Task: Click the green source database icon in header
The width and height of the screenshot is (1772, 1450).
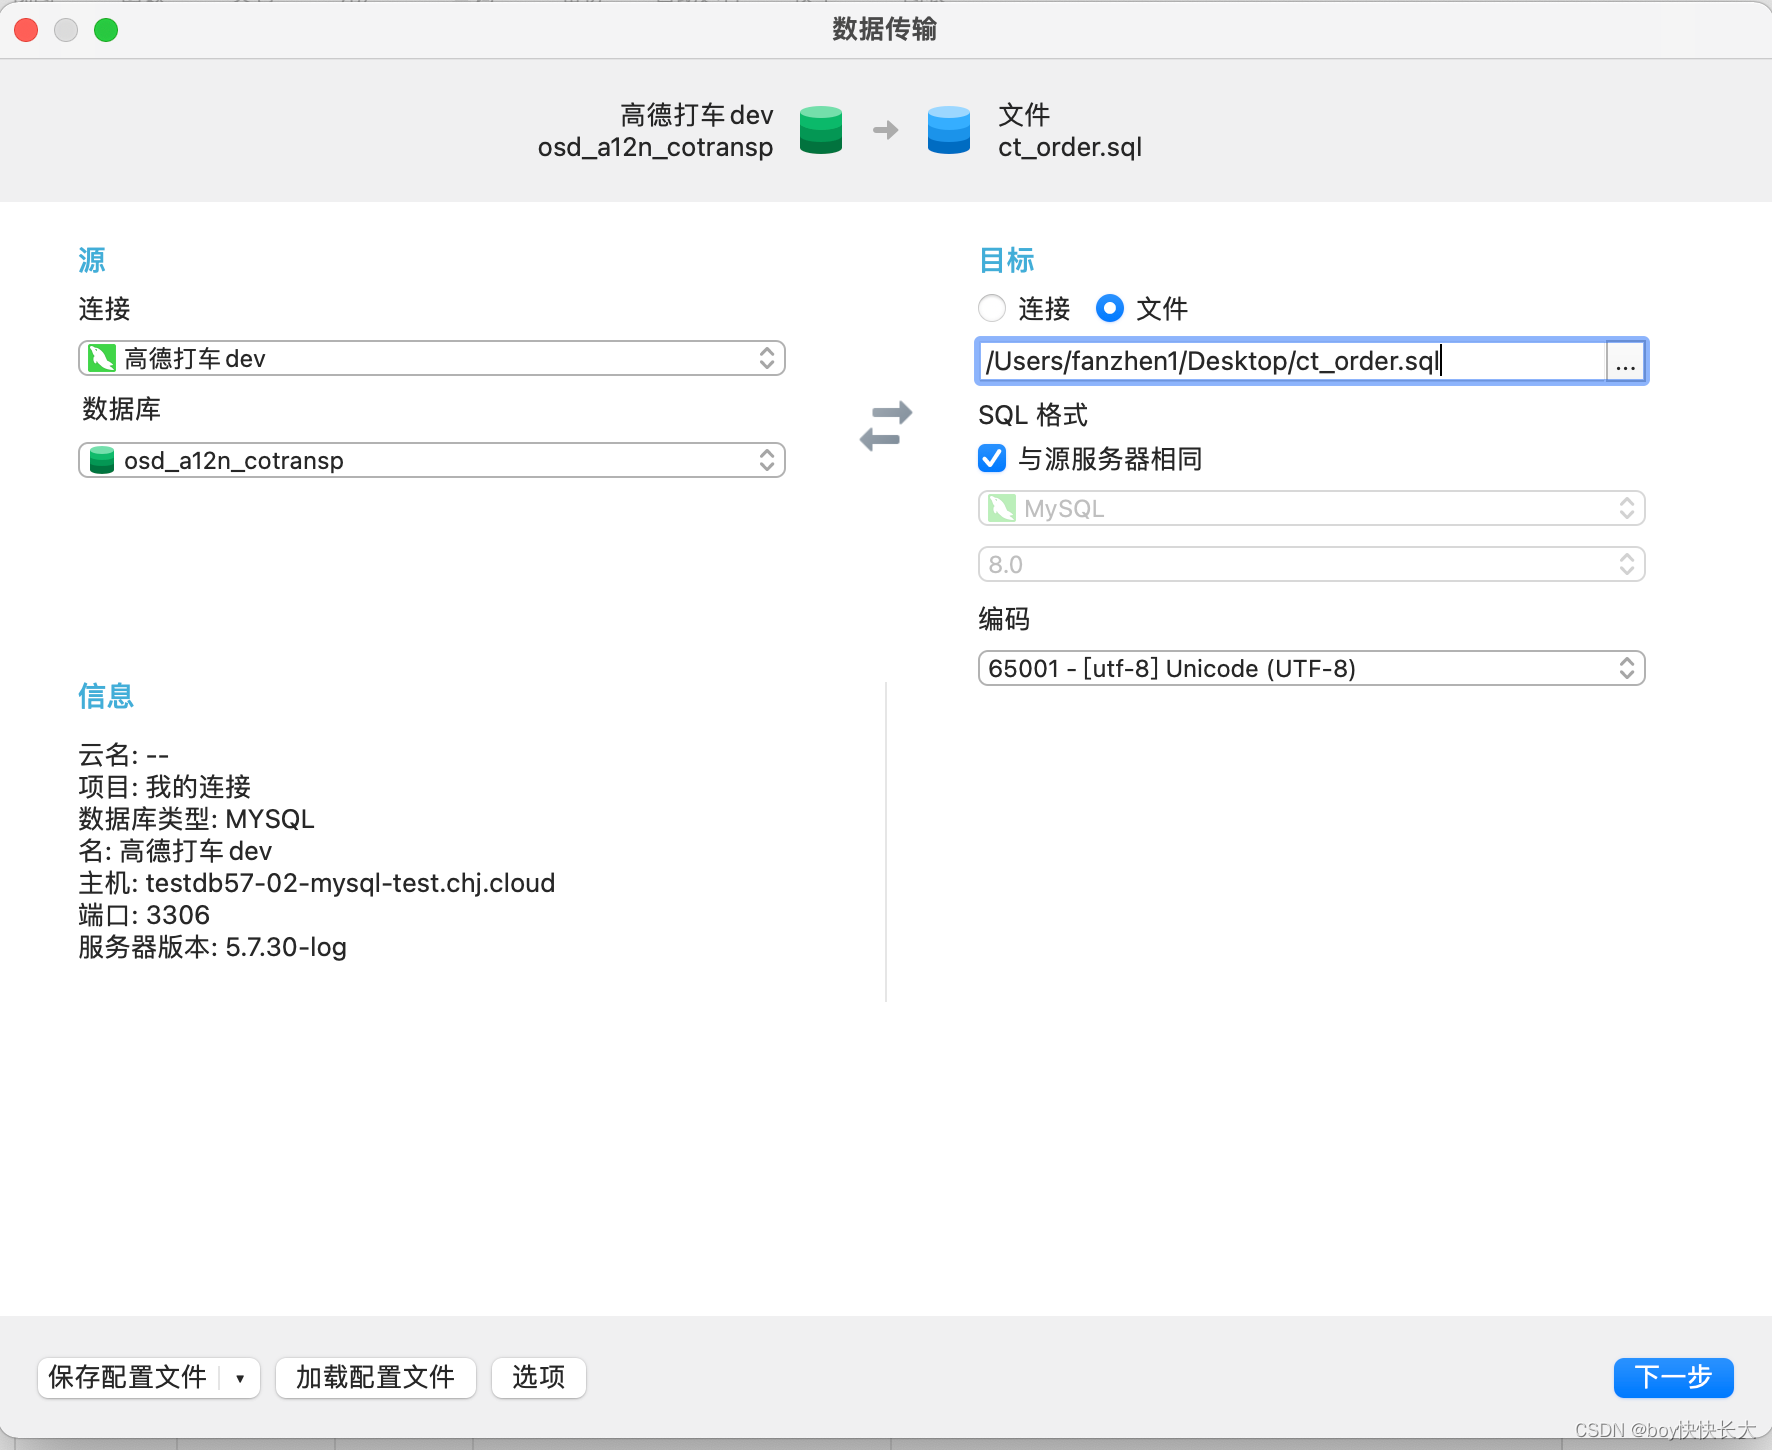Action: tap(821, 131)
